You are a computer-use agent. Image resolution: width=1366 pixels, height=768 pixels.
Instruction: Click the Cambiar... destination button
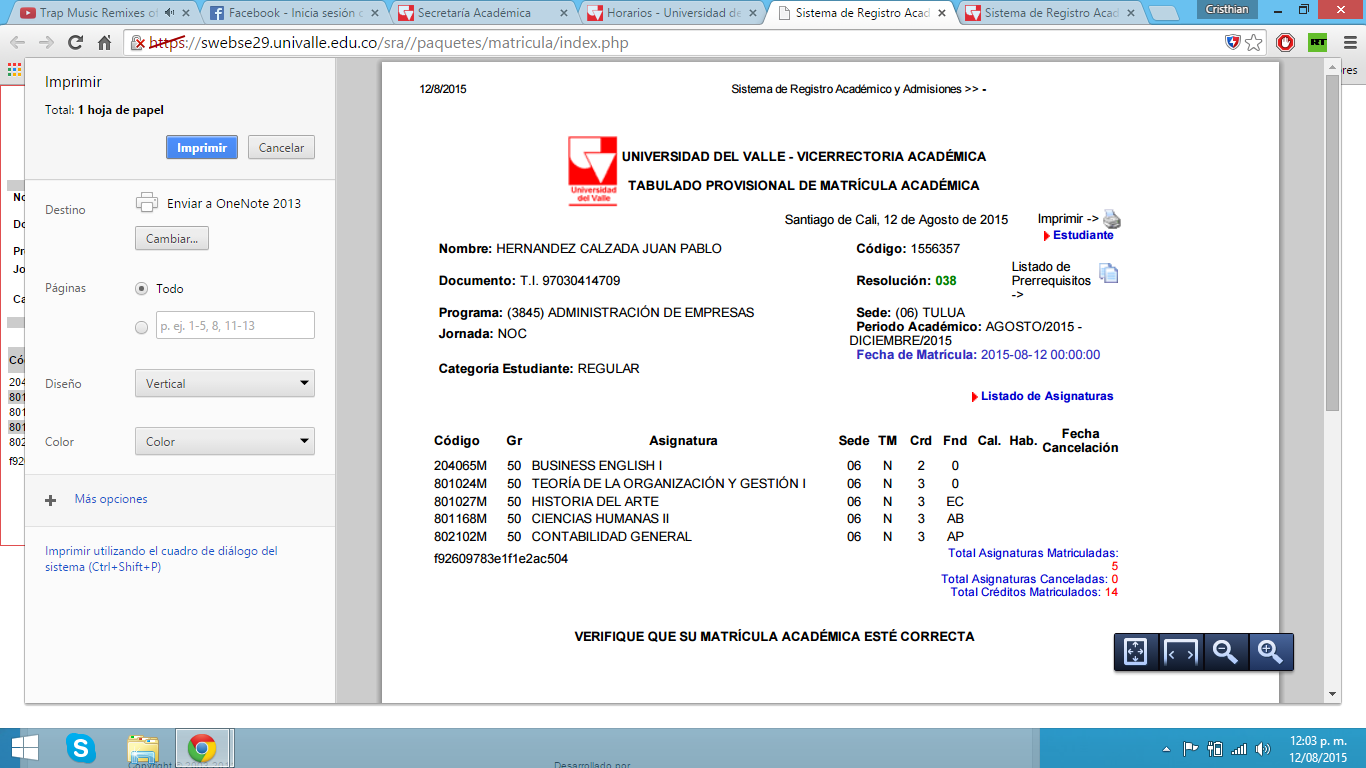pyautogui.click(x=172, y=239)
